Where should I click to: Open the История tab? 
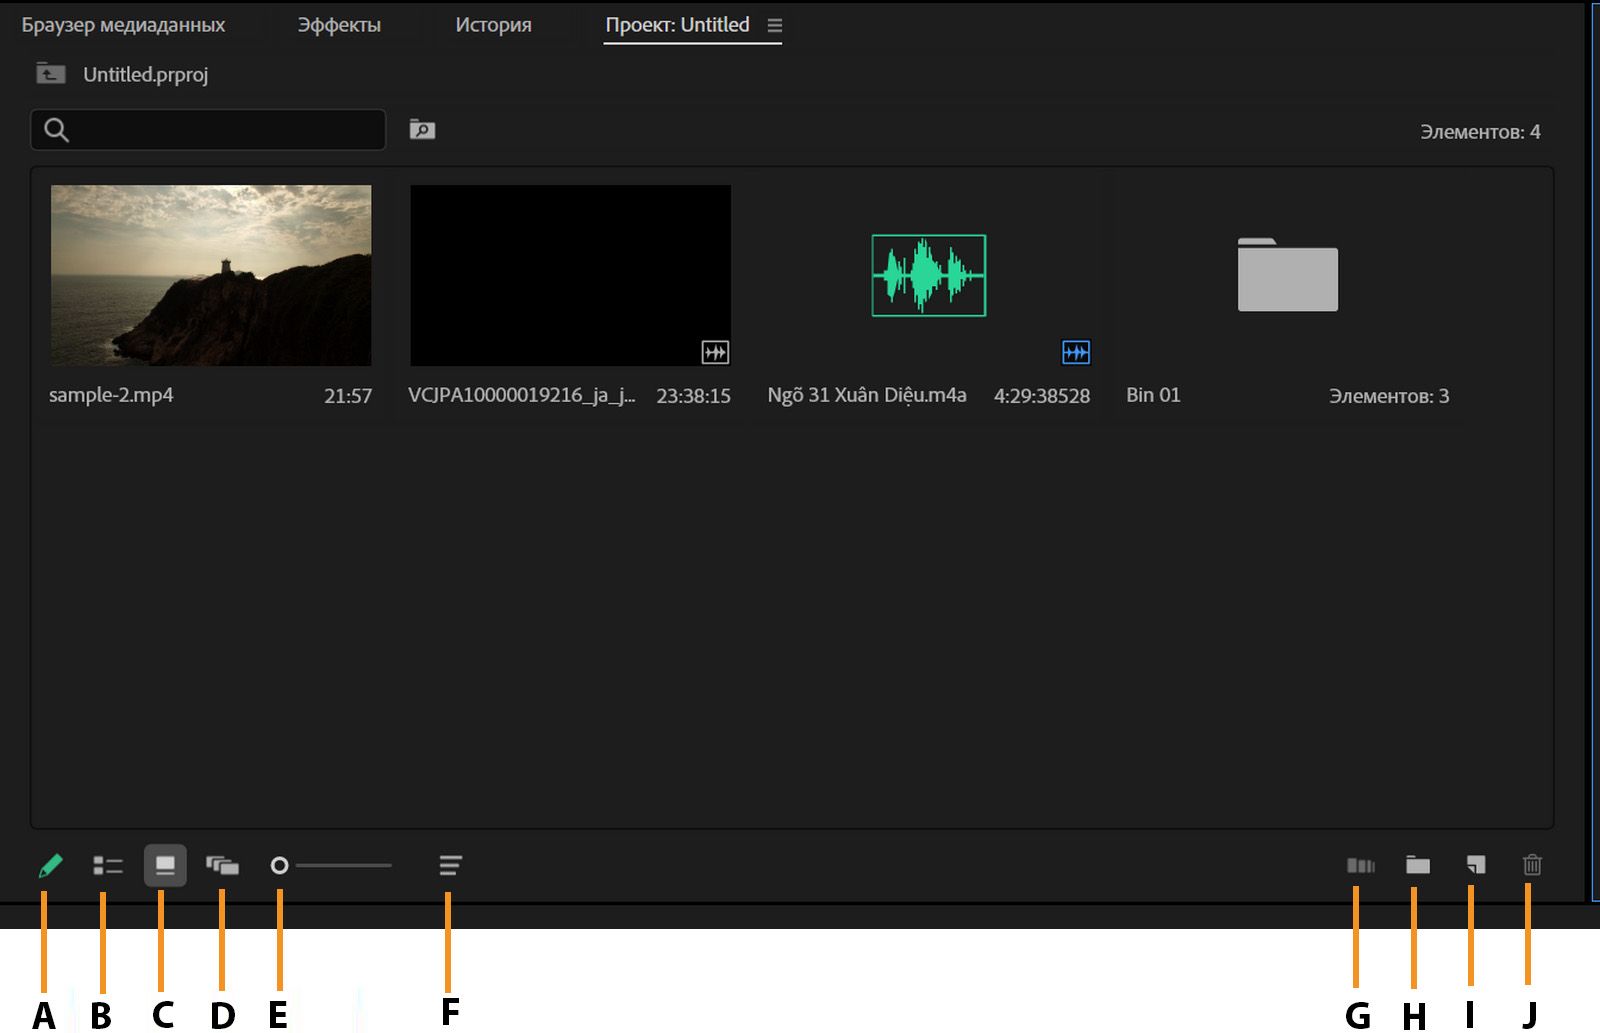click(493, 25)
